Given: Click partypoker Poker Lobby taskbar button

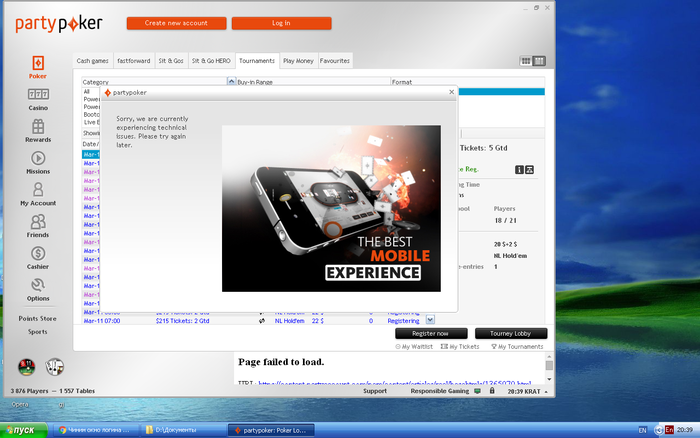Looking at the screenshot, I should click(x=271, y=430).
